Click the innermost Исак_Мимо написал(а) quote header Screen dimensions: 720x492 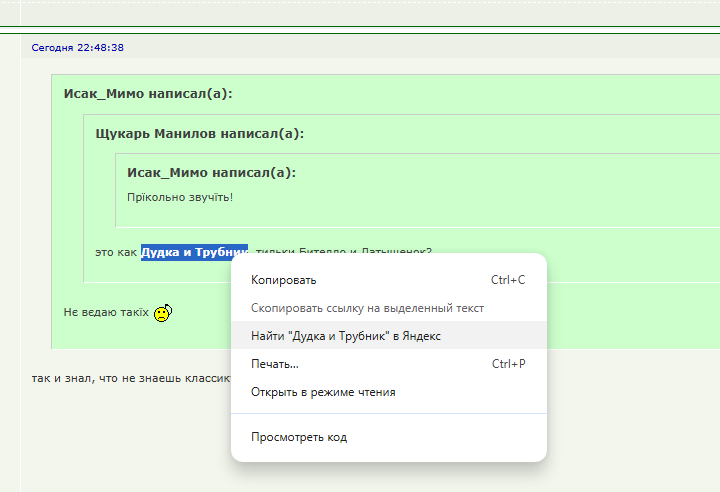[211, 172]
